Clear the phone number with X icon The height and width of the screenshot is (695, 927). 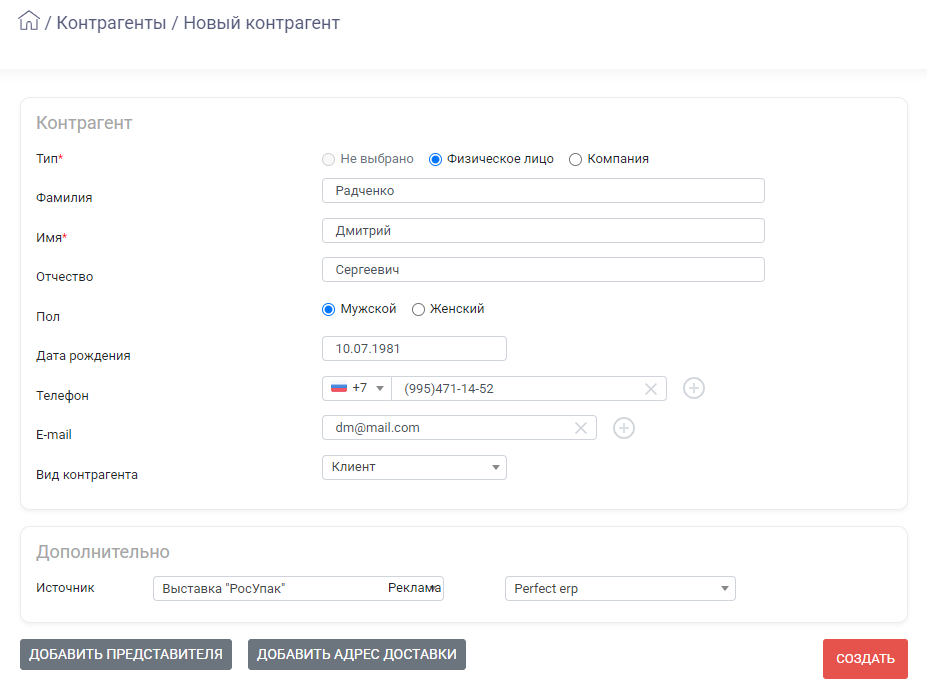pyautogui.click(x=650, y=389)
